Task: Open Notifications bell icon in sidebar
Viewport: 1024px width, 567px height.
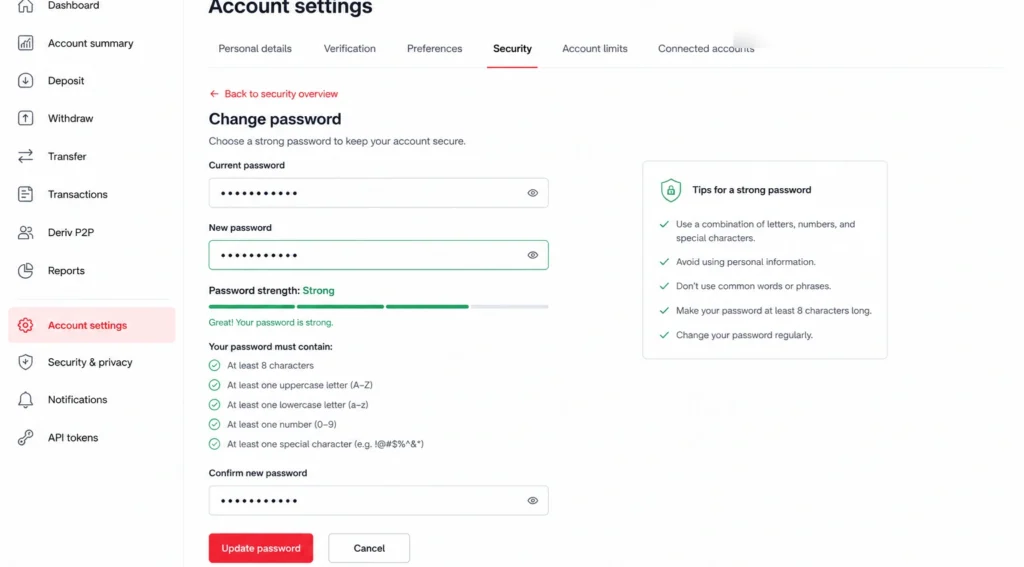Action: coord(25,400)
